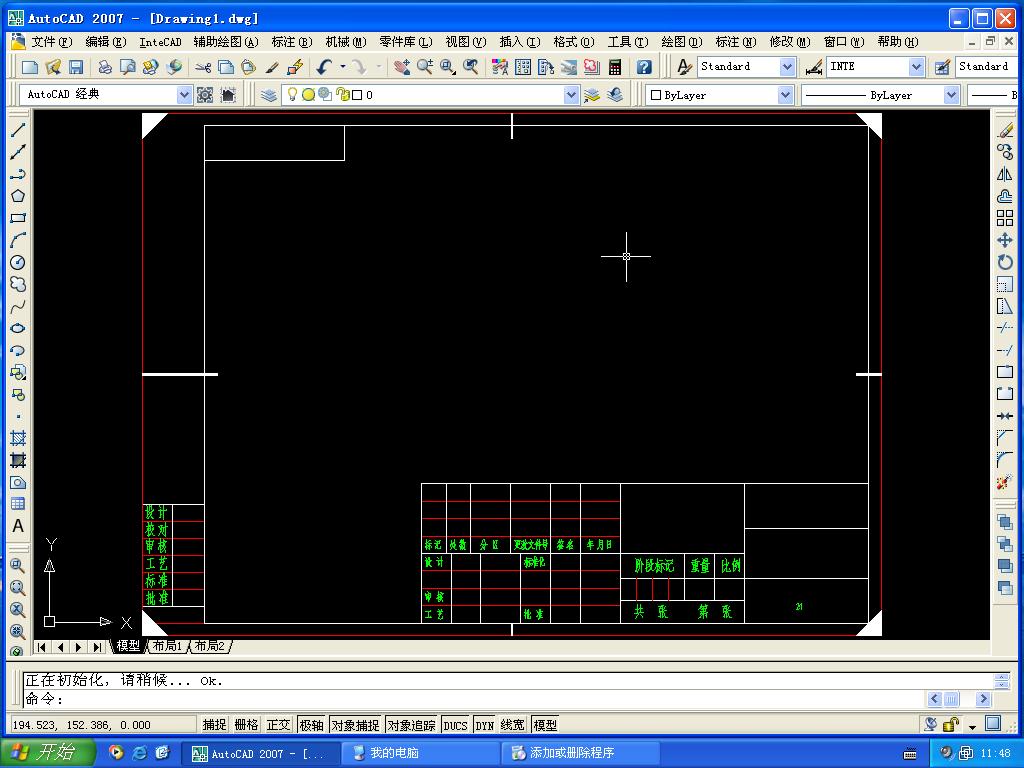Select the Ellipse tool

point(18,328)
